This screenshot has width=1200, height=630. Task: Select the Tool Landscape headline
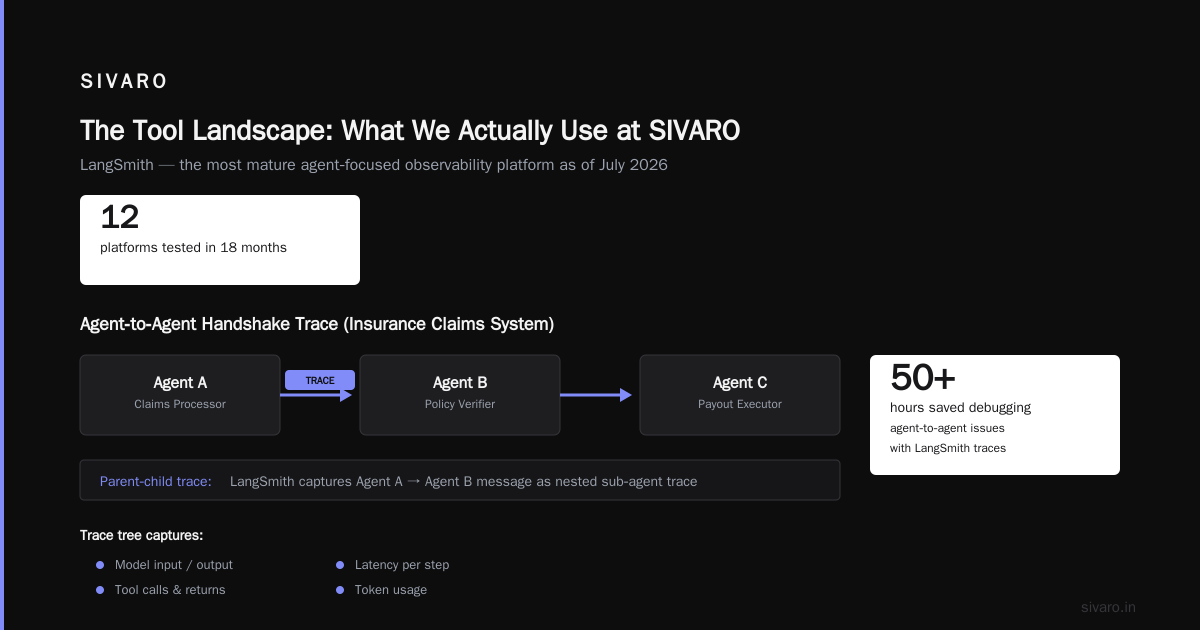[x=410, y=131]
